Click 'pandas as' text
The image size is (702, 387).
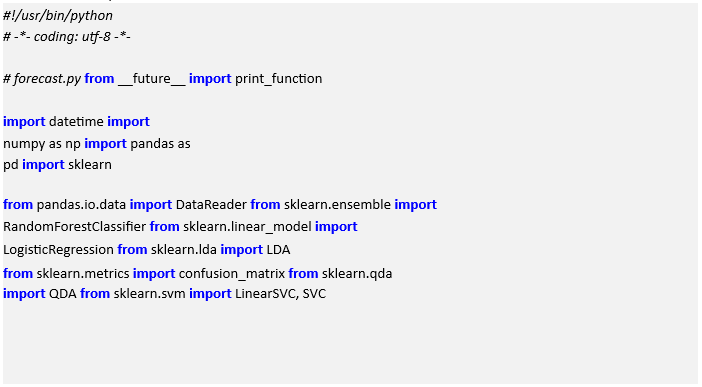coord(160,144)
